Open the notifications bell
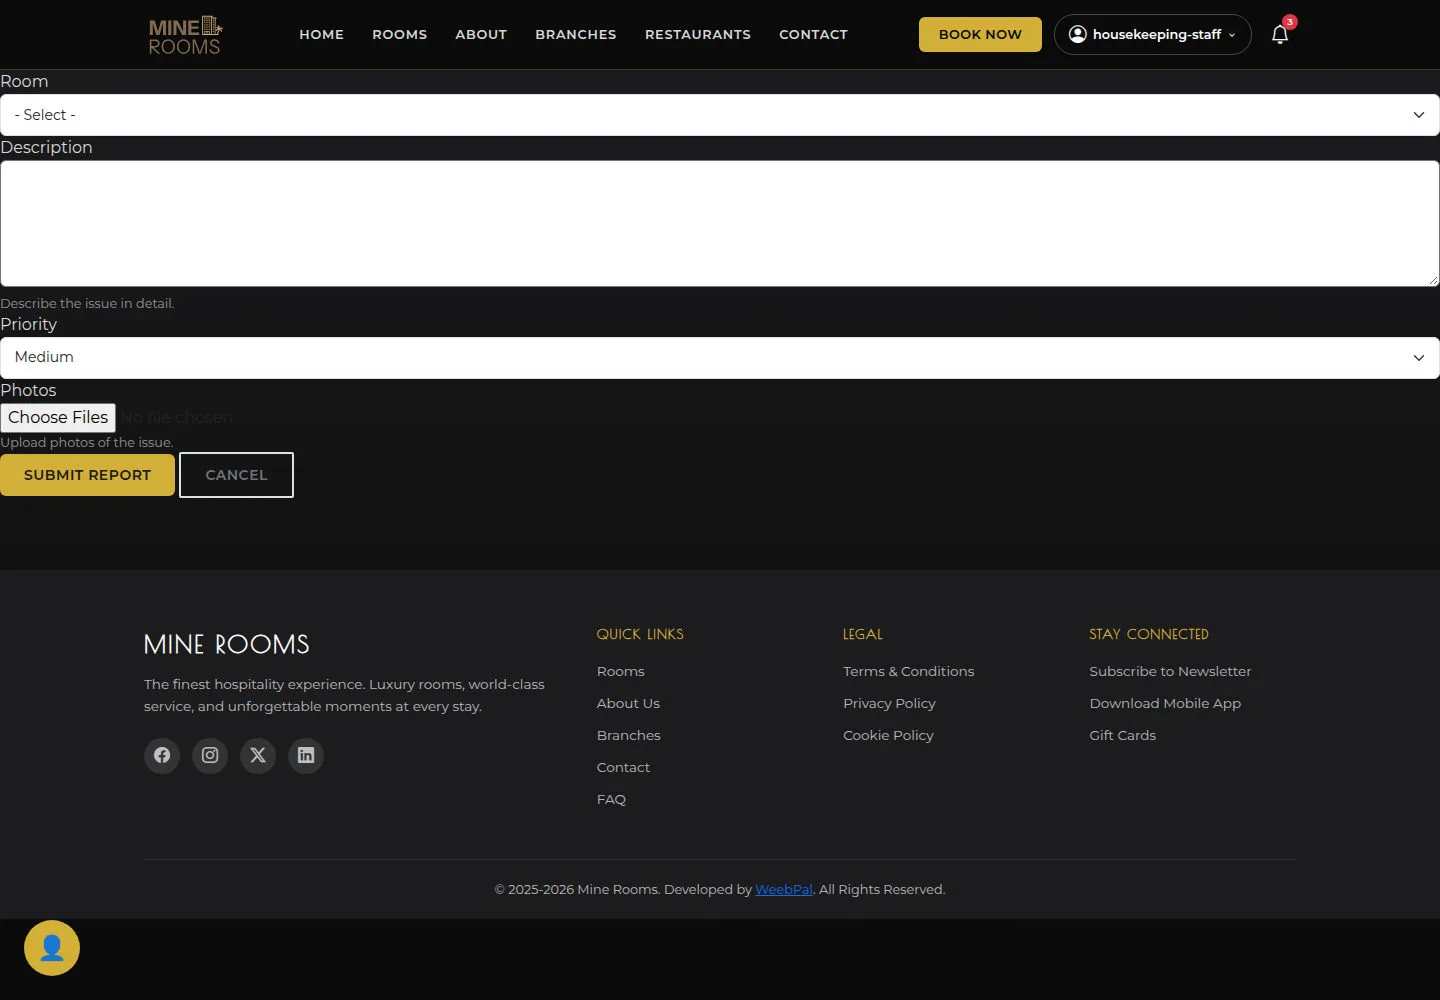The height and width of the screenshot is (1000, 1440). [1280, 34]
